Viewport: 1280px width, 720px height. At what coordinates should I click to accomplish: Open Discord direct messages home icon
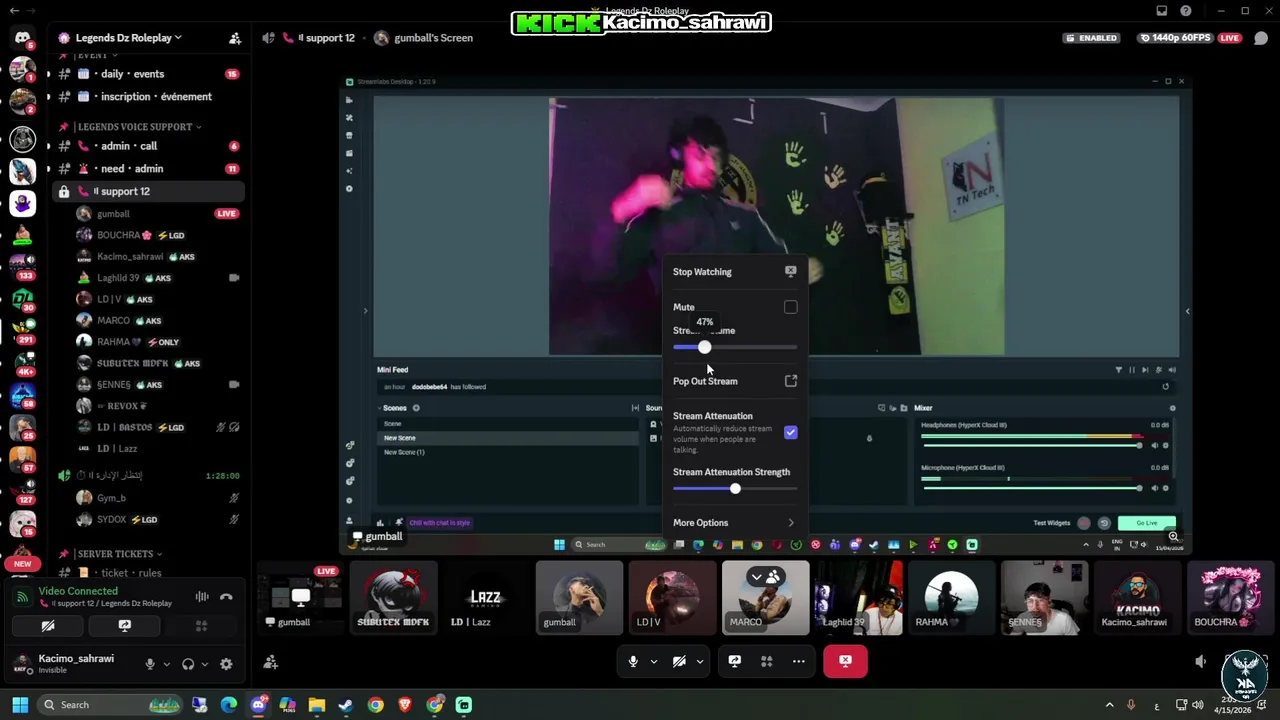(22, 38)
